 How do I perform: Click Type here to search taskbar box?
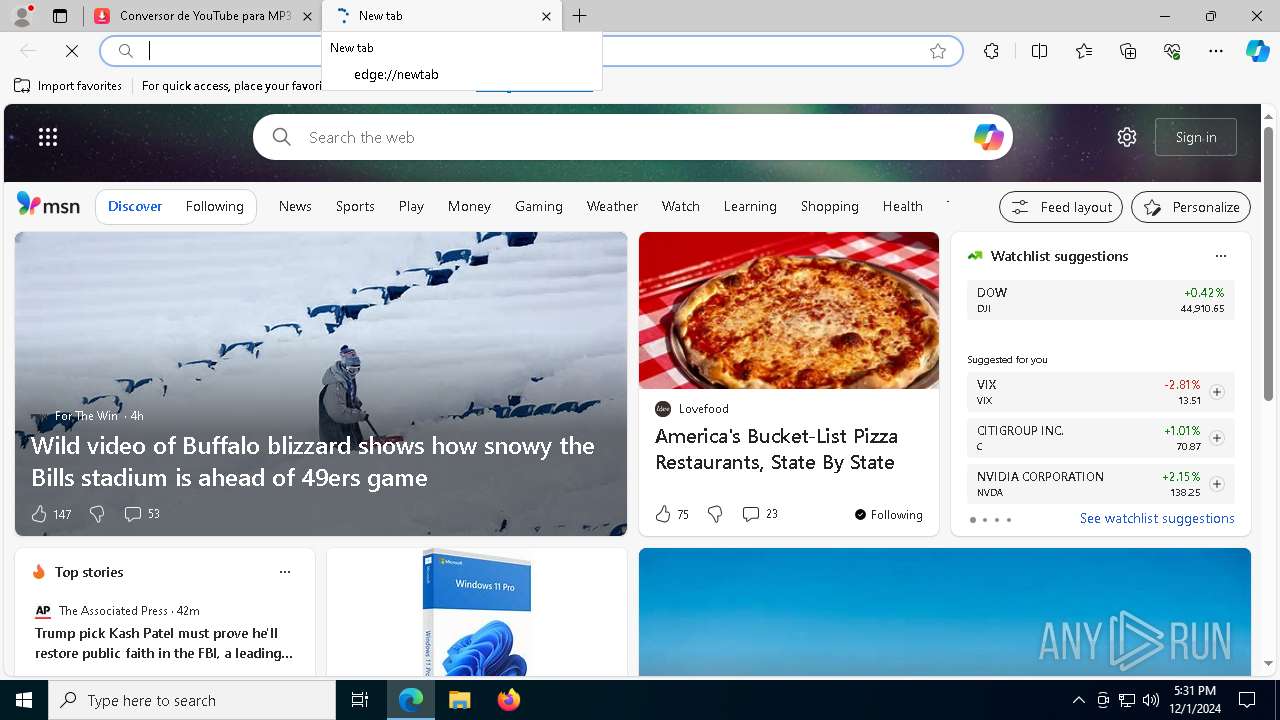[192, 700]
